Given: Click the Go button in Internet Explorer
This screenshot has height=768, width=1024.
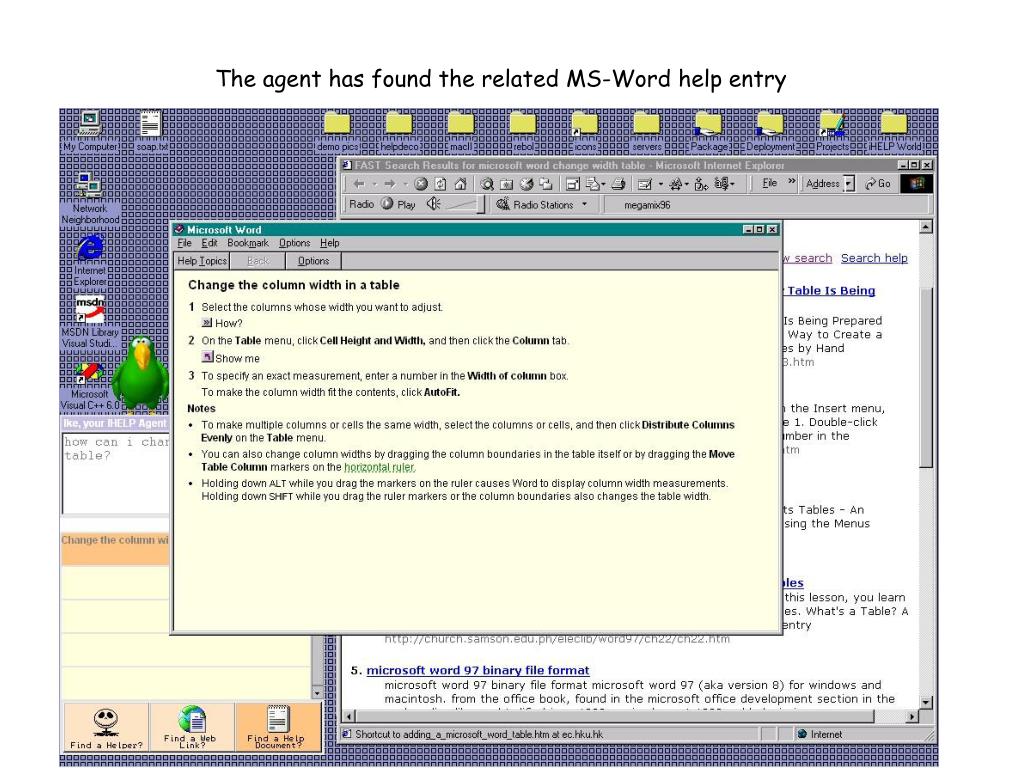Looking at the screenshot, I should [878, 184].
